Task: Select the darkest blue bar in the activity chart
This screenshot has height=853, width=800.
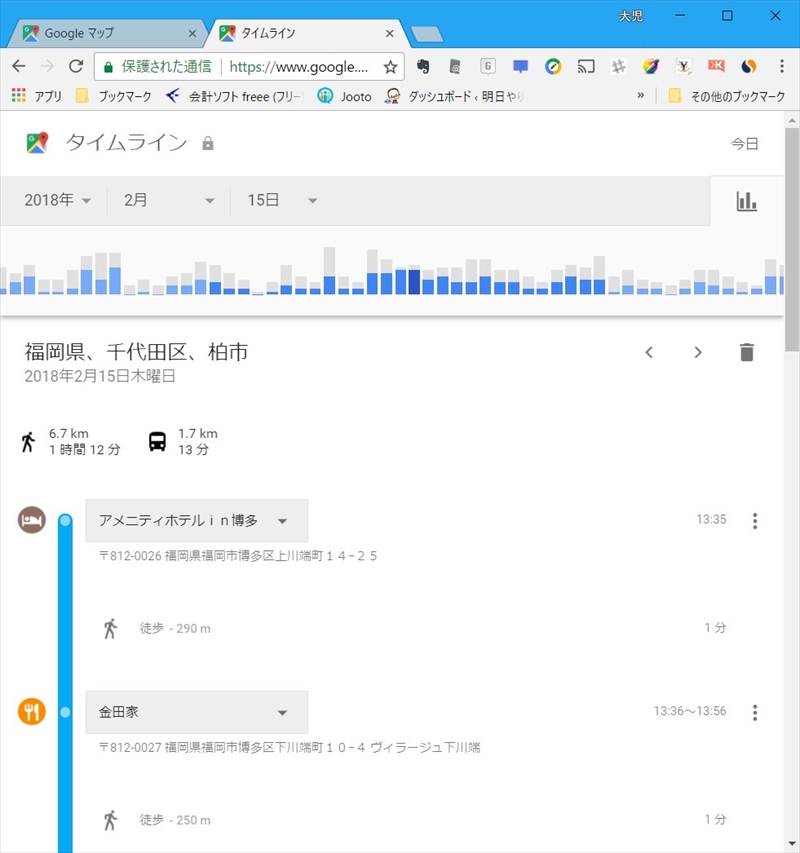Action: tap(414, 282)
